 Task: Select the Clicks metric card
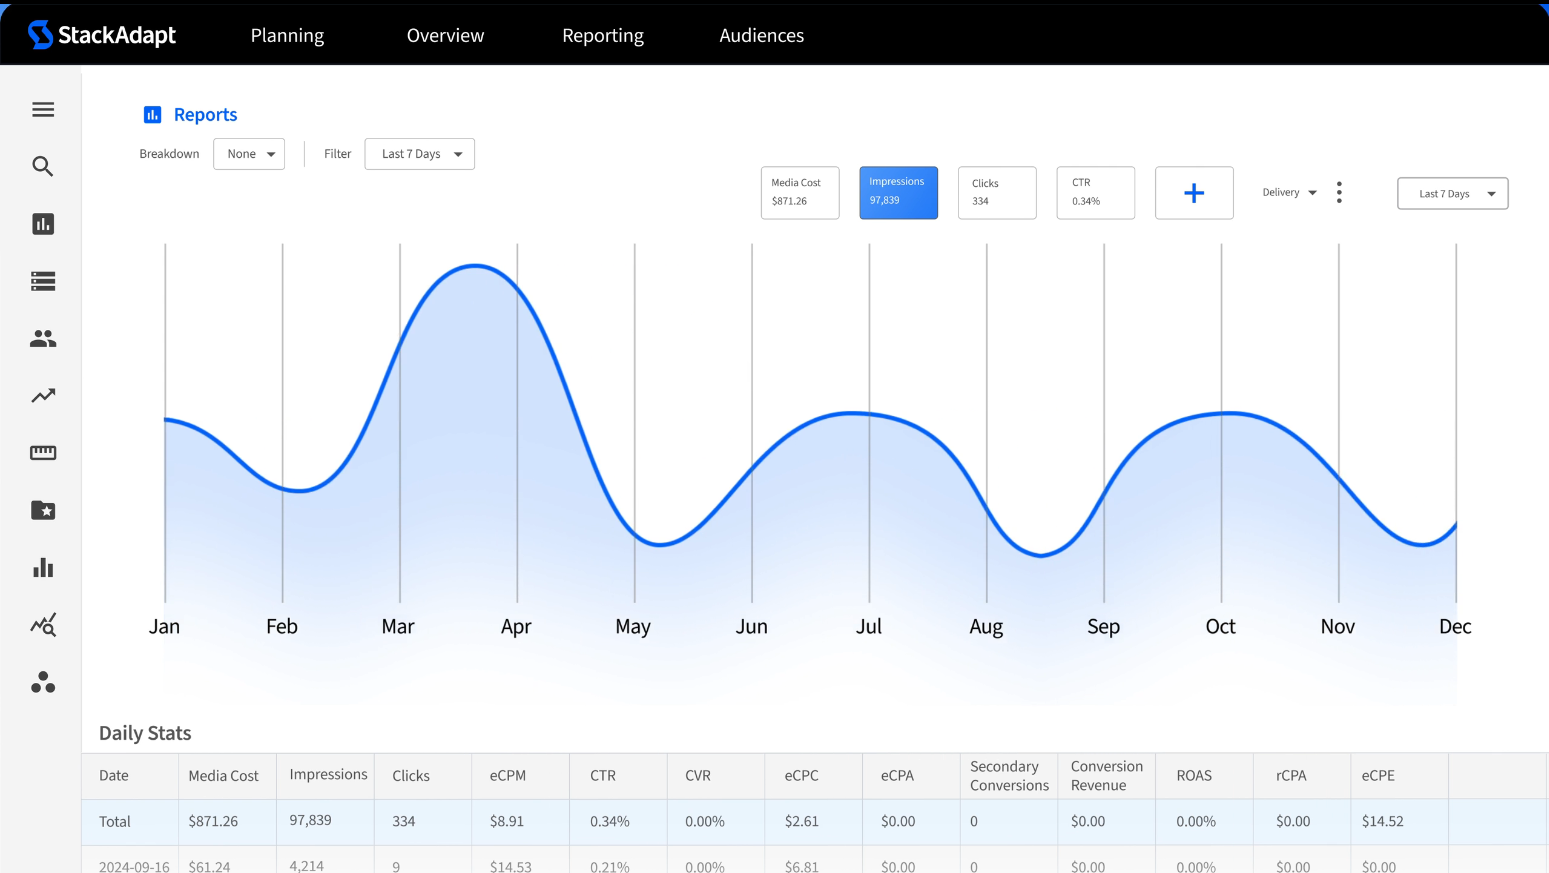[997, 193]
